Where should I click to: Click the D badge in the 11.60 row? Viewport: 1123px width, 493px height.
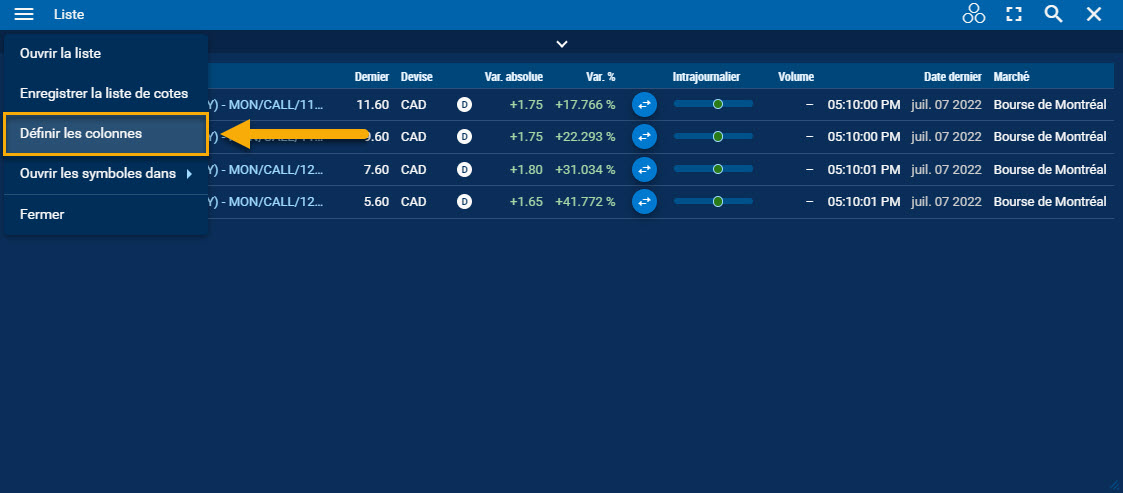click(464, 104)
